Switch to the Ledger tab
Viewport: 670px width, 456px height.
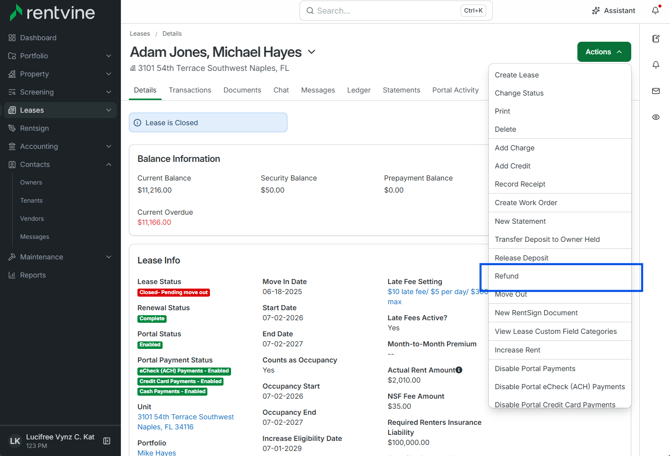tap(359, 90)
